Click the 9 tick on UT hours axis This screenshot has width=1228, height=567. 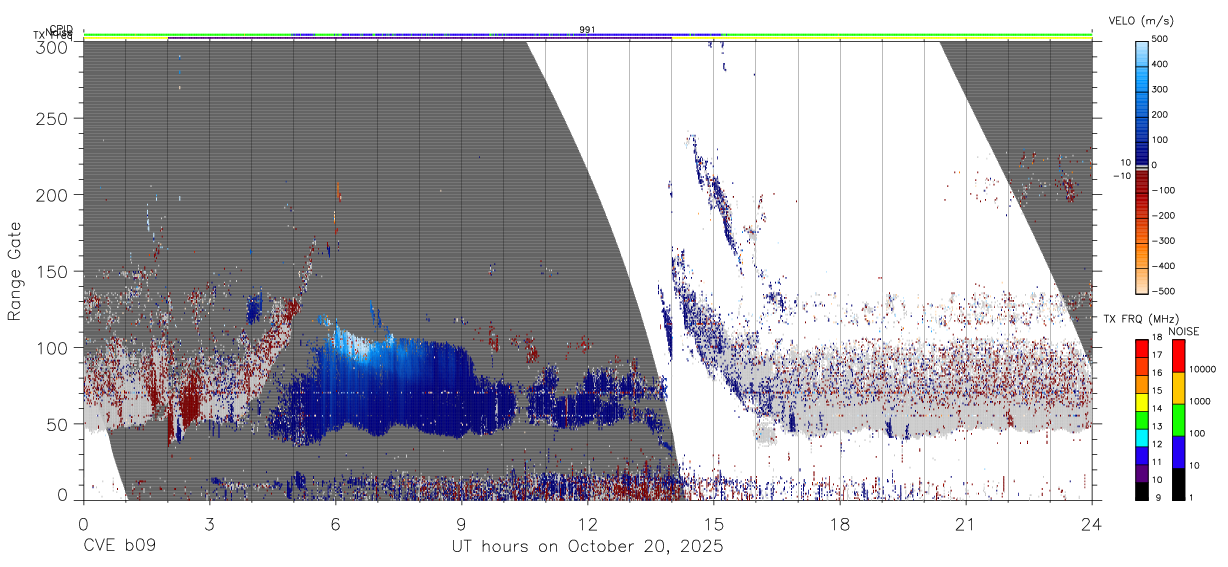pyautogui.click(x=461, y=523)
